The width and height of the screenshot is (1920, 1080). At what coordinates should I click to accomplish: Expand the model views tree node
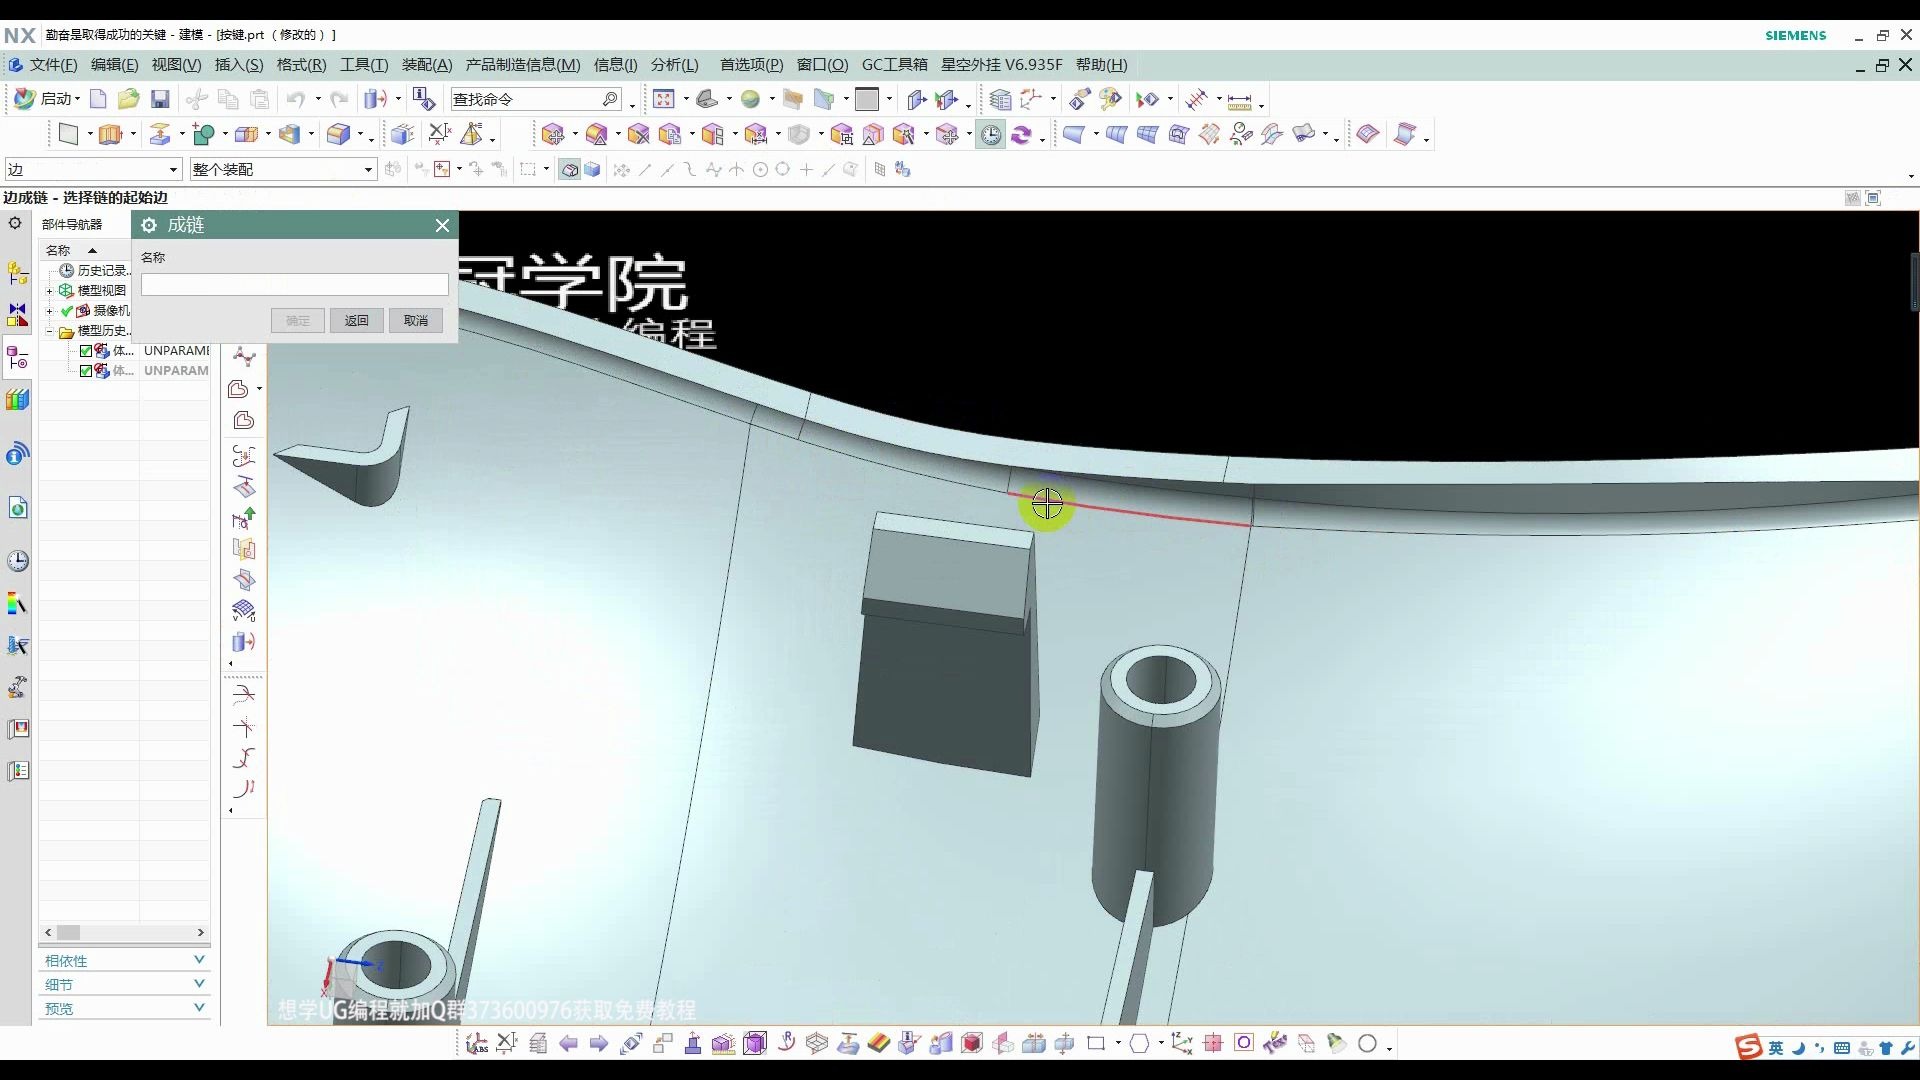point(49,291)
